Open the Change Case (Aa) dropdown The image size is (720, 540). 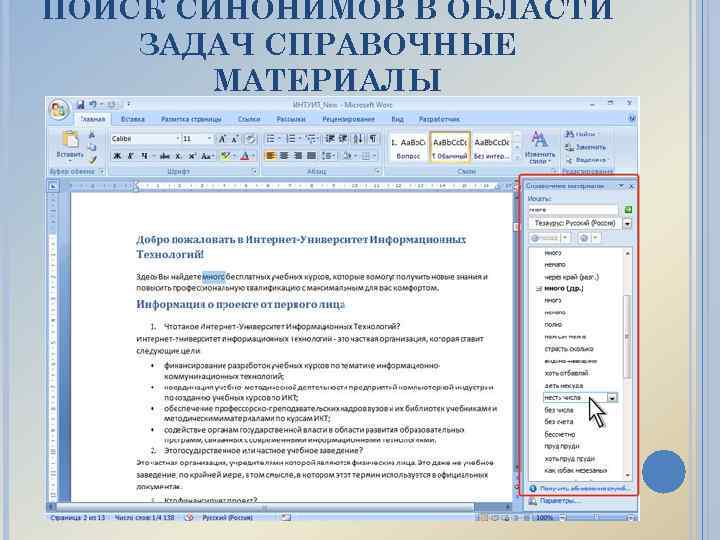[208, 157]
